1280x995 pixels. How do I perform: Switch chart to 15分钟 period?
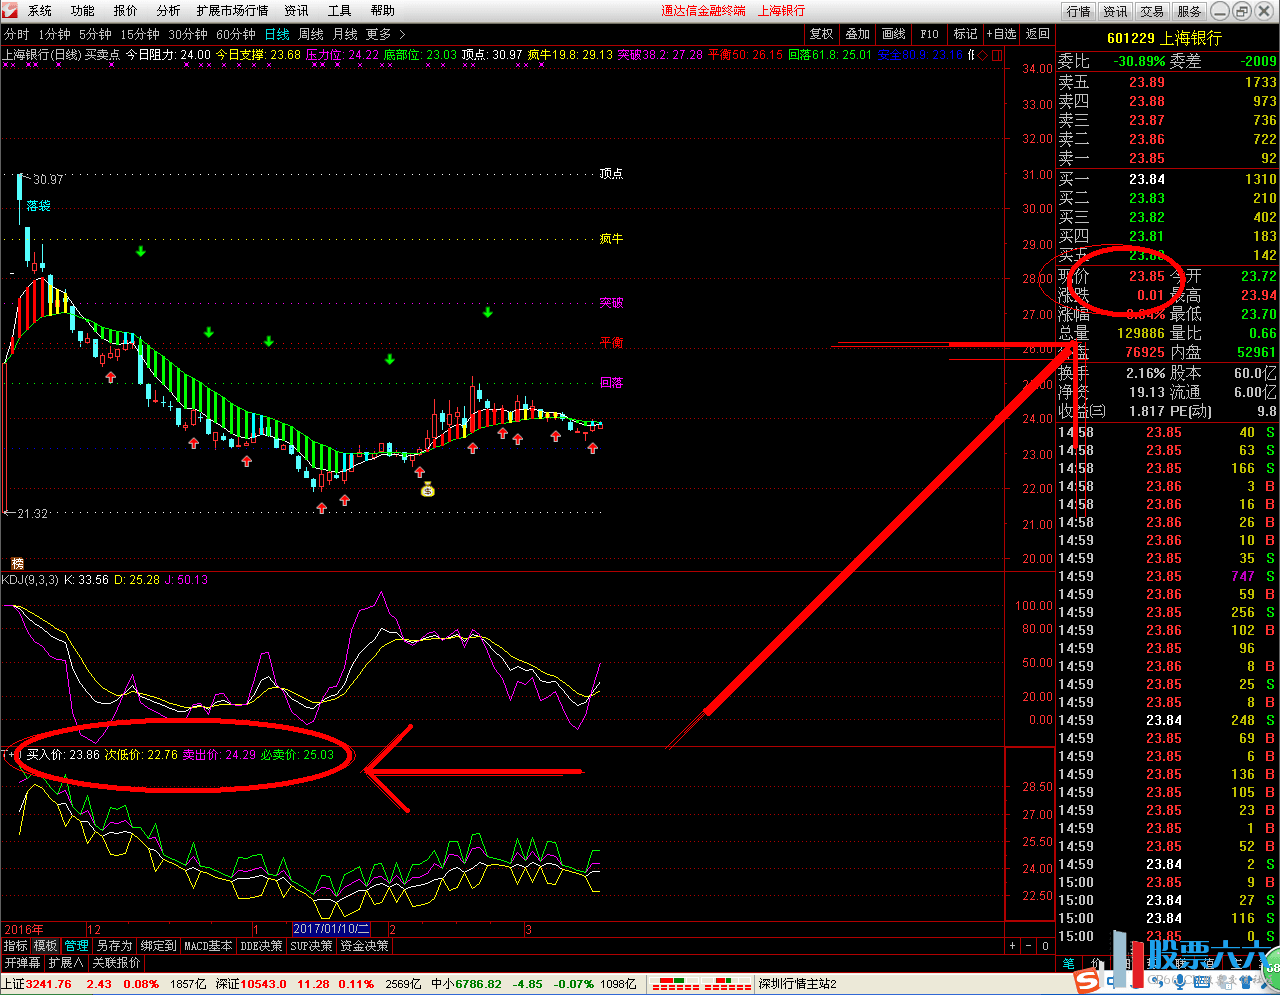click(140, 34)
